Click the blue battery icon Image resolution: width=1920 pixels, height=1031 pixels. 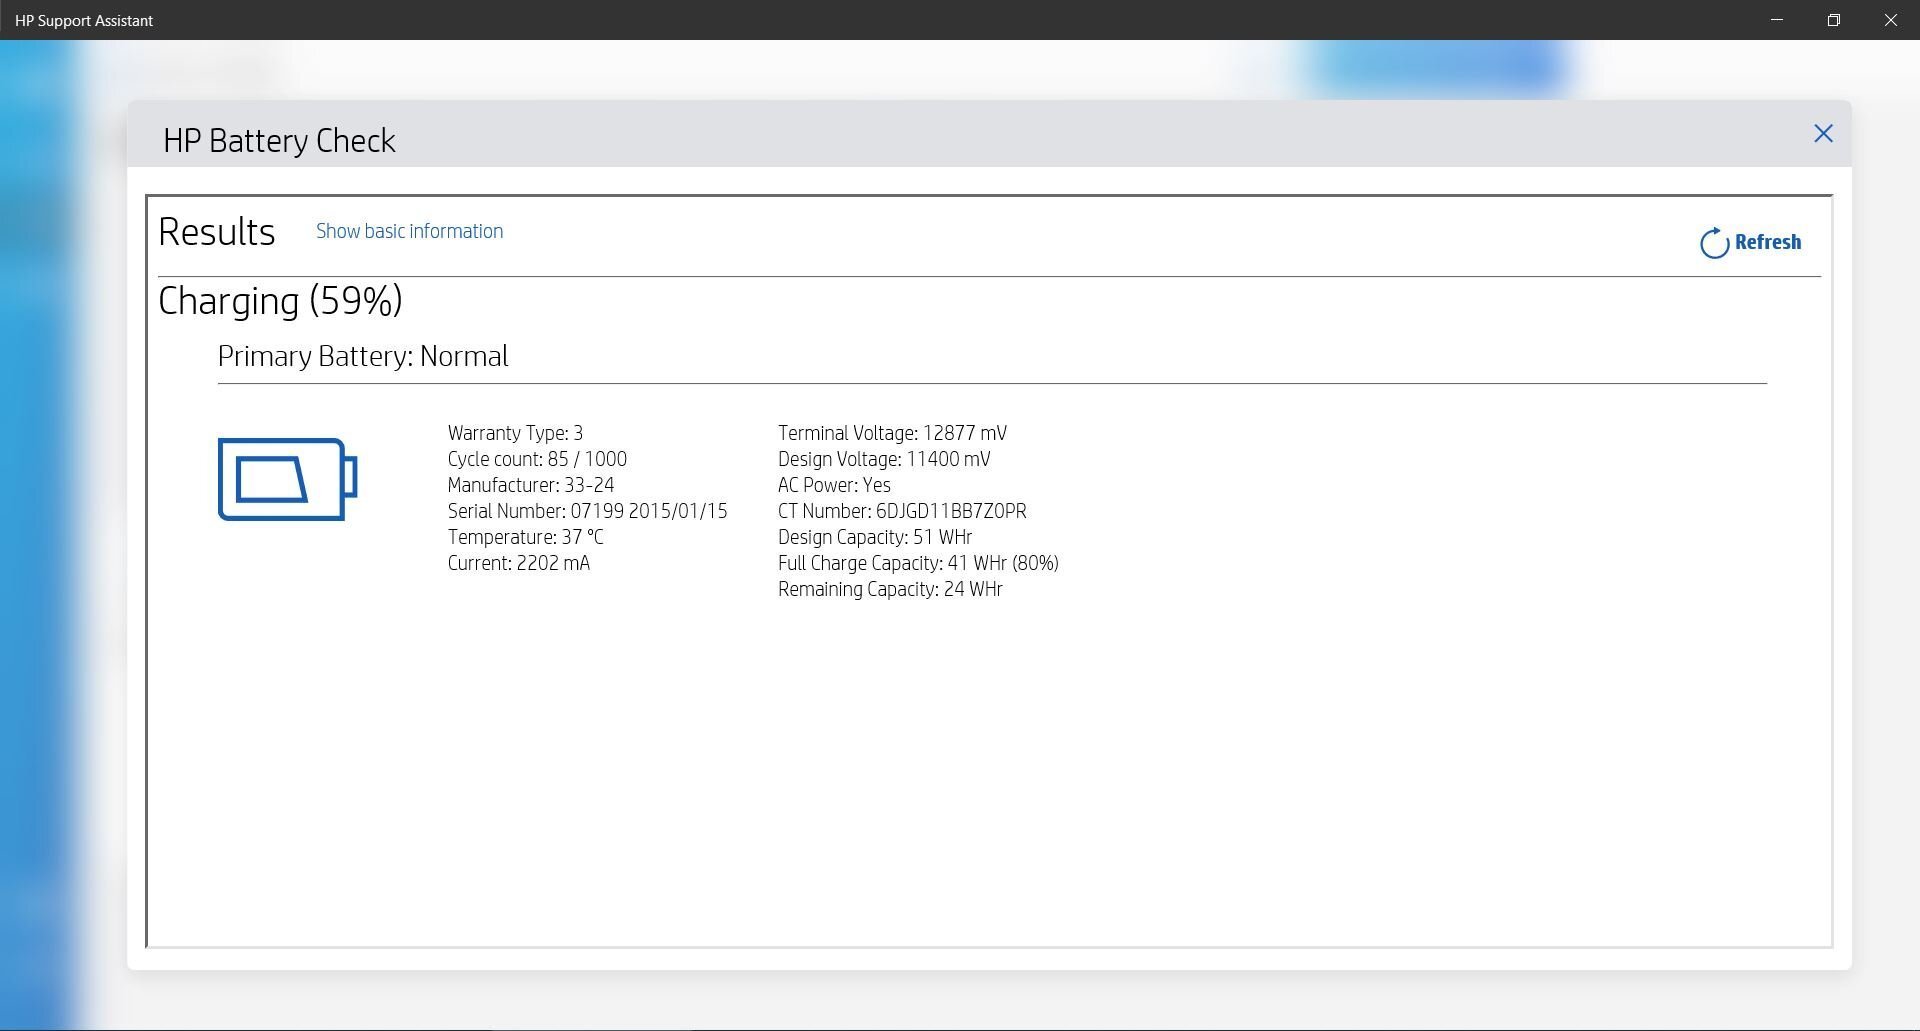(287, 479)
